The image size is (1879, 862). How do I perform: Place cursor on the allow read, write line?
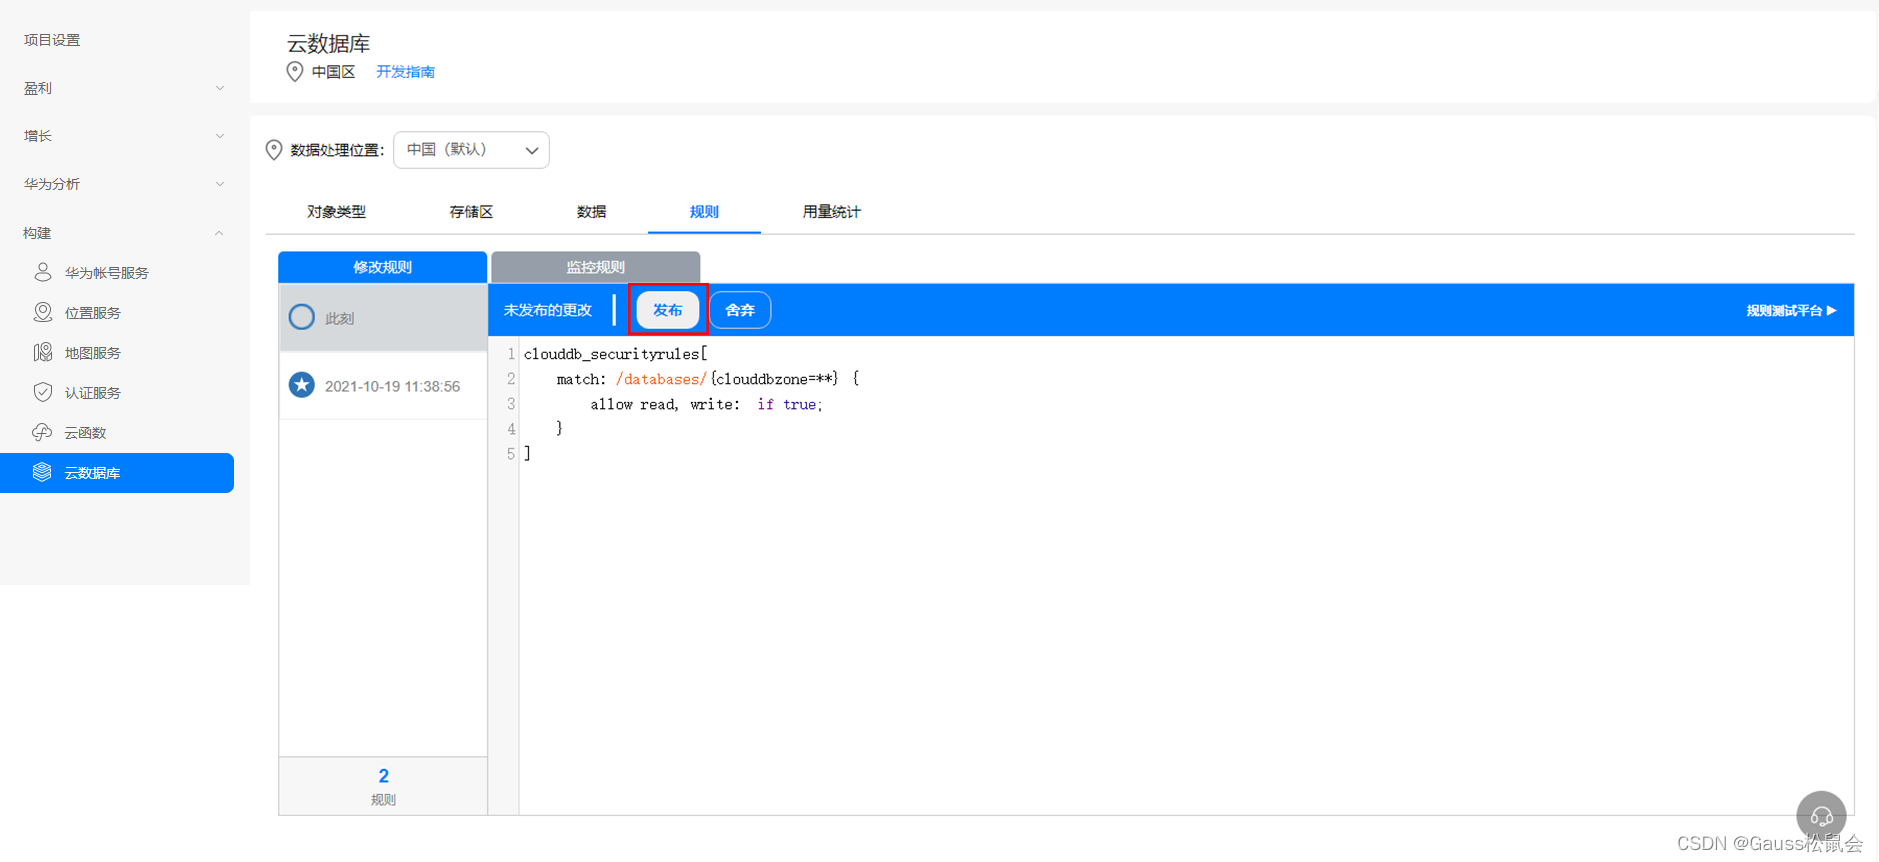pyautogui.click(x=706, y=404)
